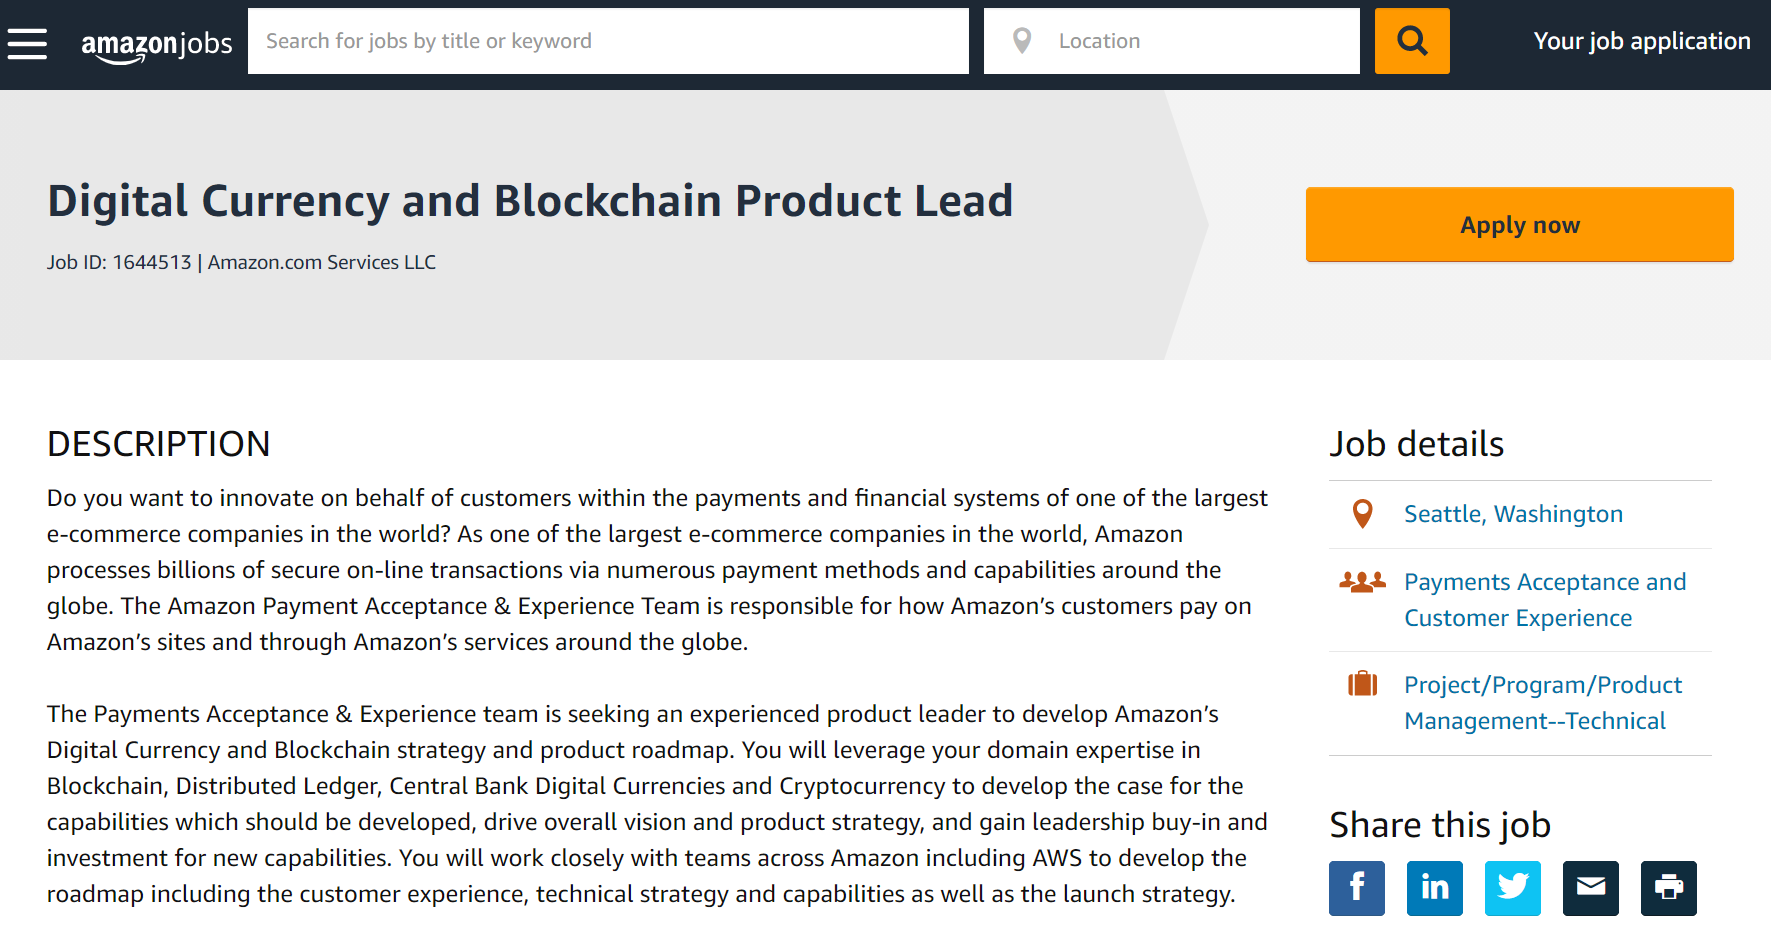Click the Digital Currency and Blockchain Product Lead heading
The width and height of the screenshot is (1771, 940).
point(530,201)
